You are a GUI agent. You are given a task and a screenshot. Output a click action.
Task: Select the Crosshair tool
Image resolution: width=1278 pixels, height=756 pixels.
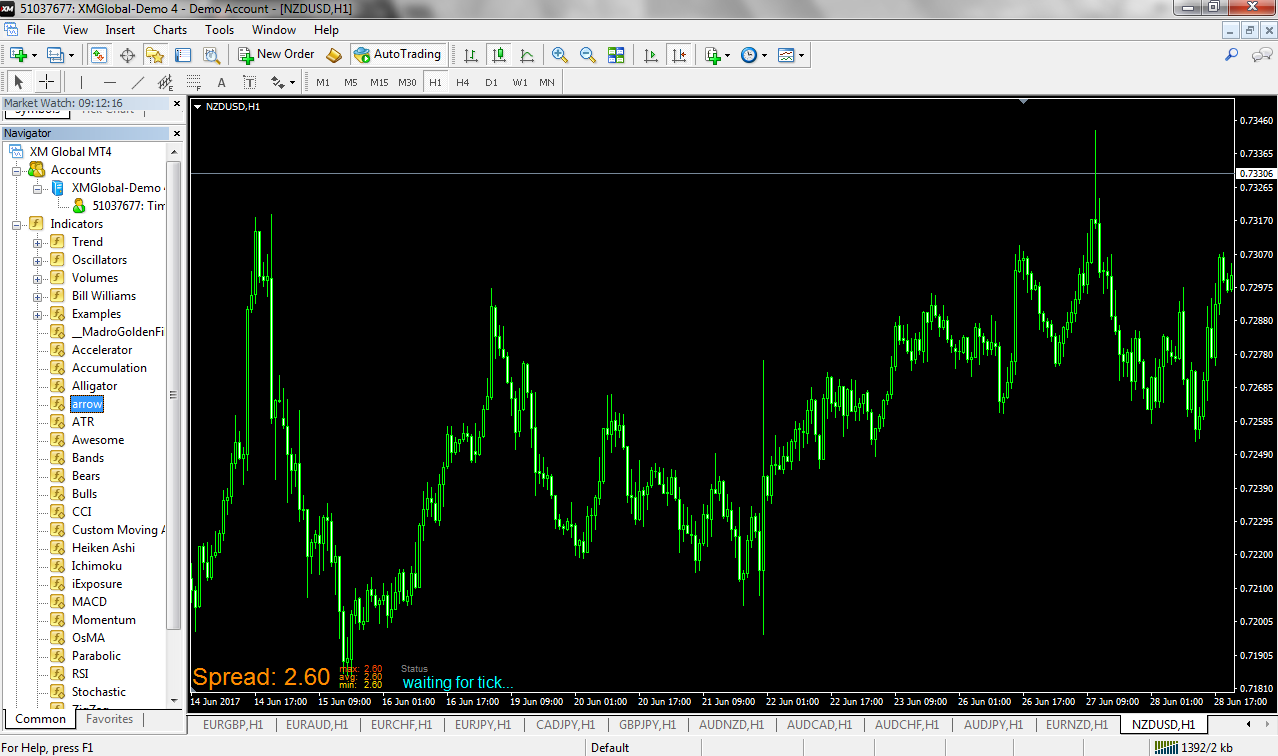tap(46, 82)
